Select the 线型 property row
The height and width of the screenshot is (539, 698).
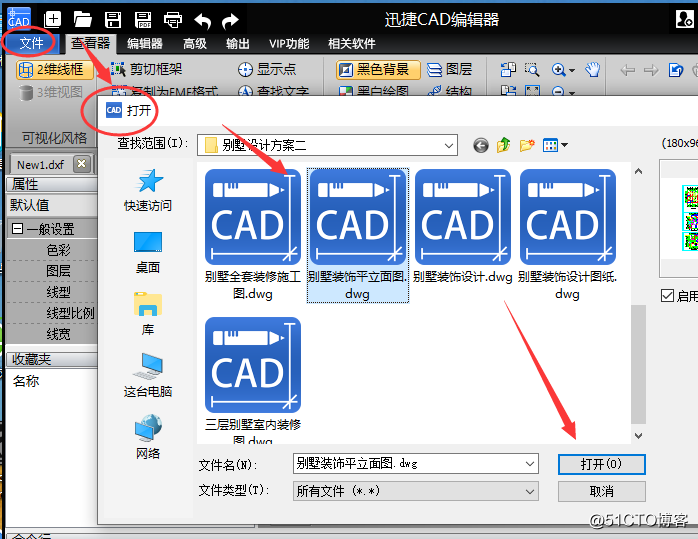point(58,292)
